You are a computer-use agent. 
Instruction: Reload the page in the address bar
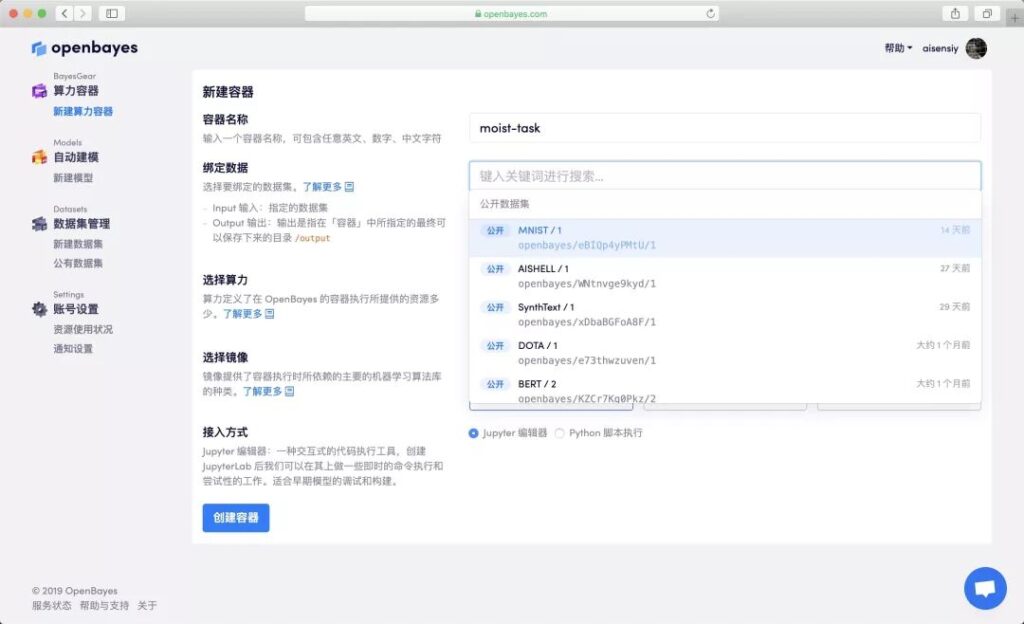[x=710, y=14]
